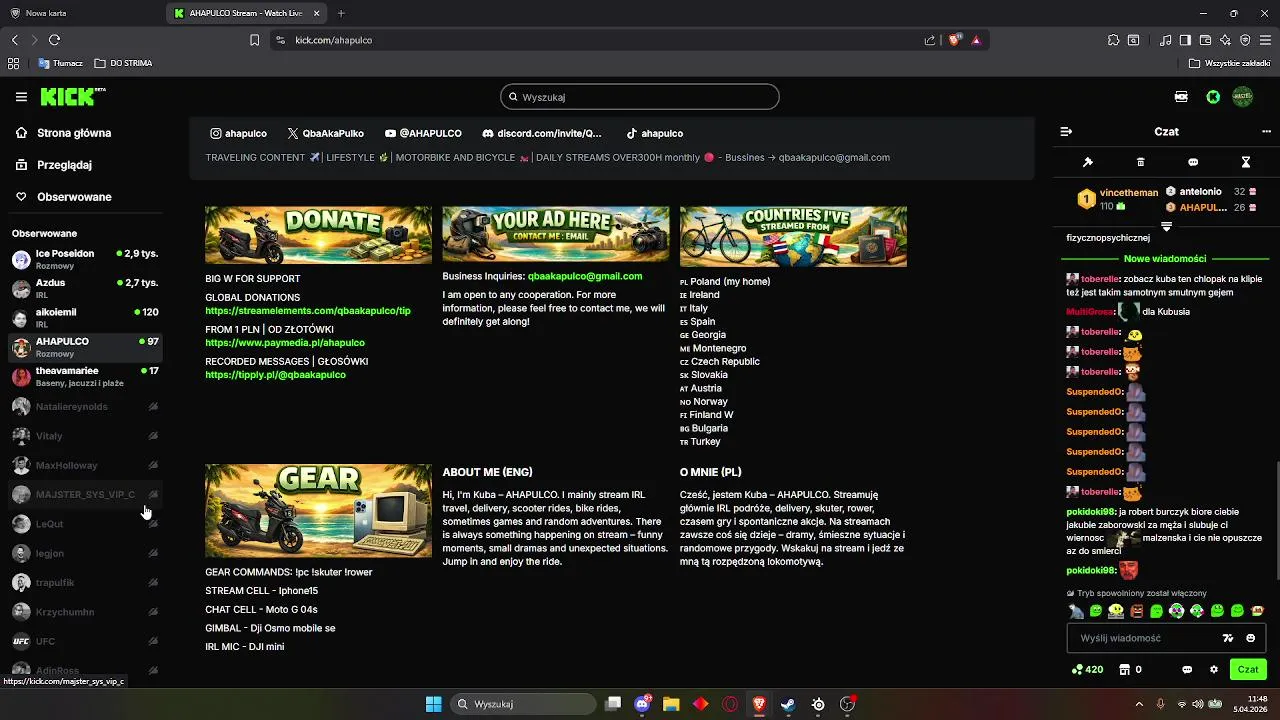Click the GEAR banner image
Viewport: 1280px width, 720px height.
318,510
